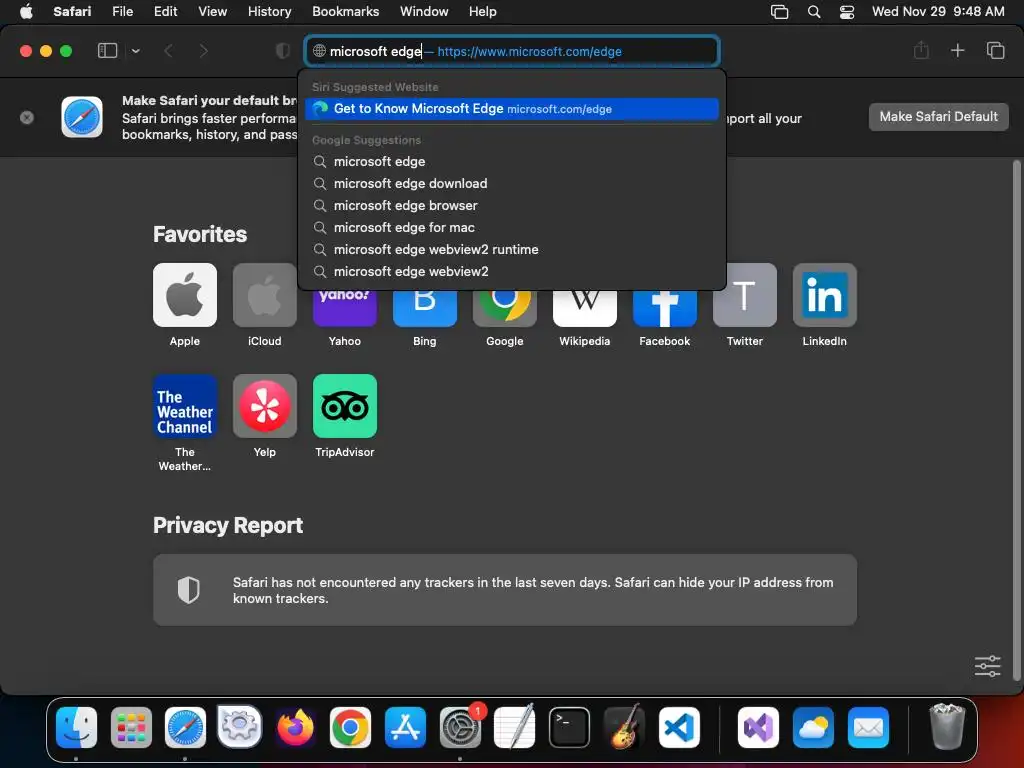Open Visual Studio Code from the Dock
The height and width of the screenshot is (768, 1024).
click(679, 727)
